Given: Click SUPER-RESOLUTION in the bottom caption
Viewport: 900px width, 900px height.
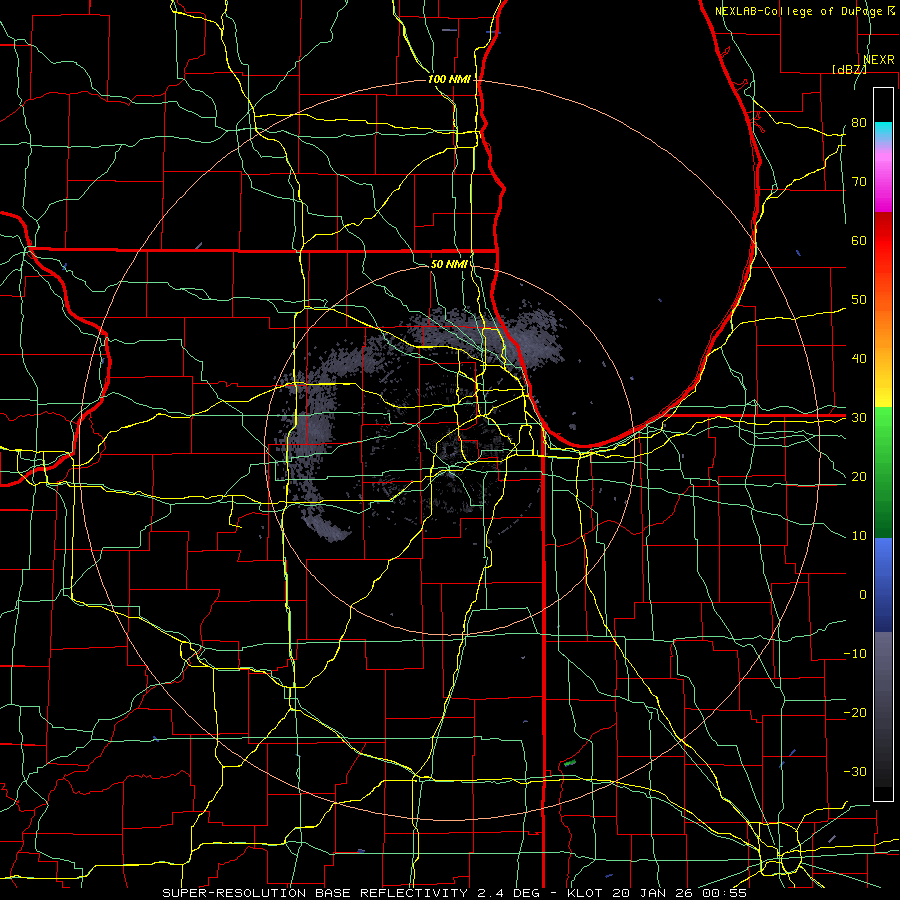Looking at the screenshot, I should 235,893.
